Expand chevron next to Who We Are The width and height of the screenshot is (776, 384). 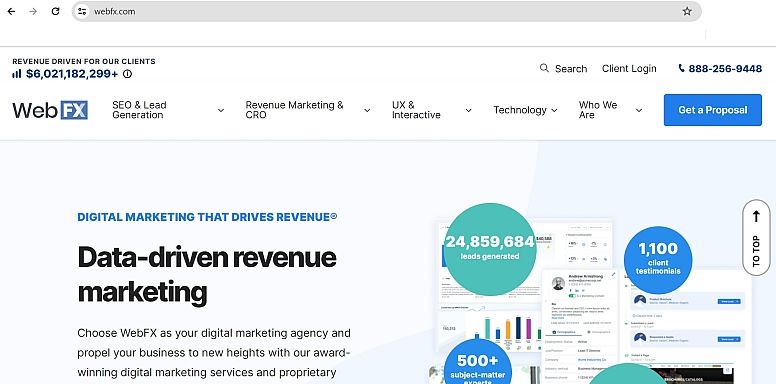tap(639, 110)
